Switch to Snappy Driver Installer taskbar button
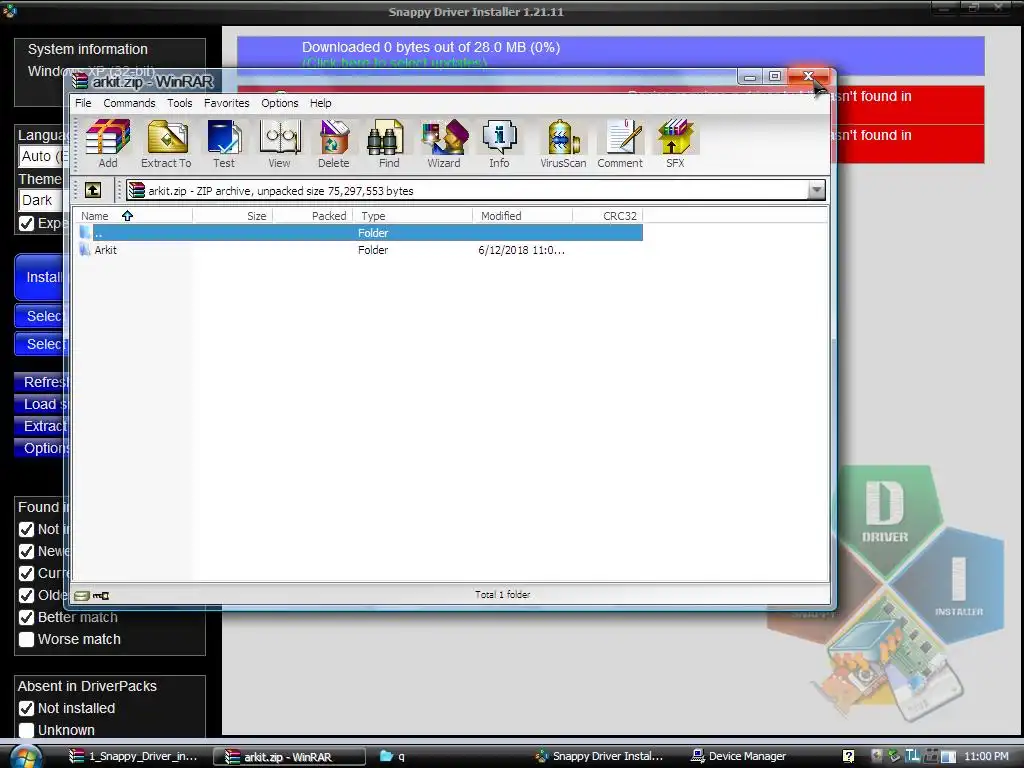This screenshot has height=768, width=1024. point(600,756)
